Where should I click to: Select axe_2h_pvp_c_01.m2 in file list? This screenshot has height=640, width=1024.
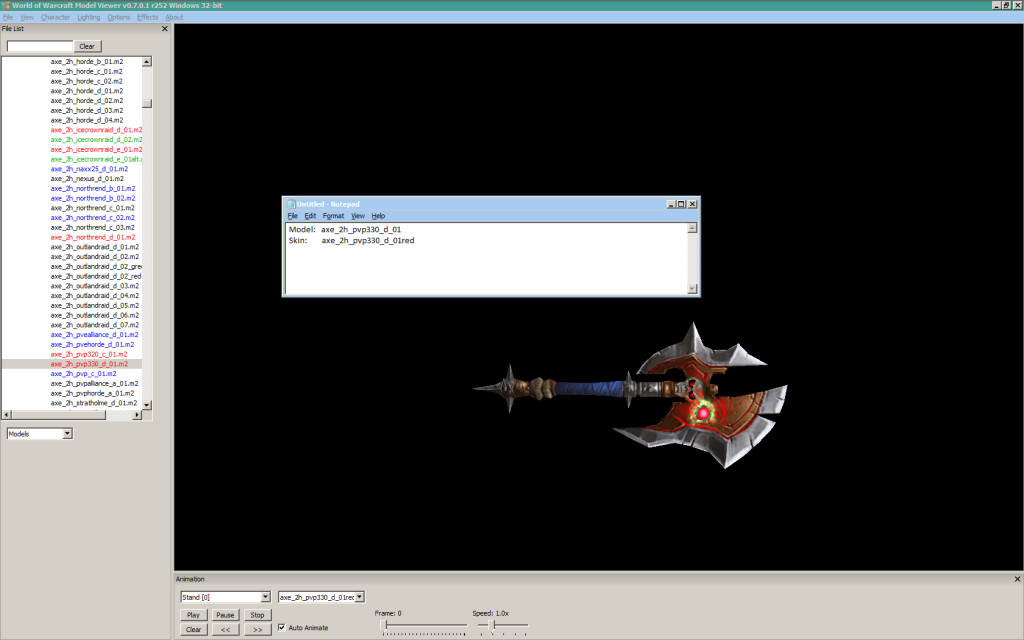[84, 374]
